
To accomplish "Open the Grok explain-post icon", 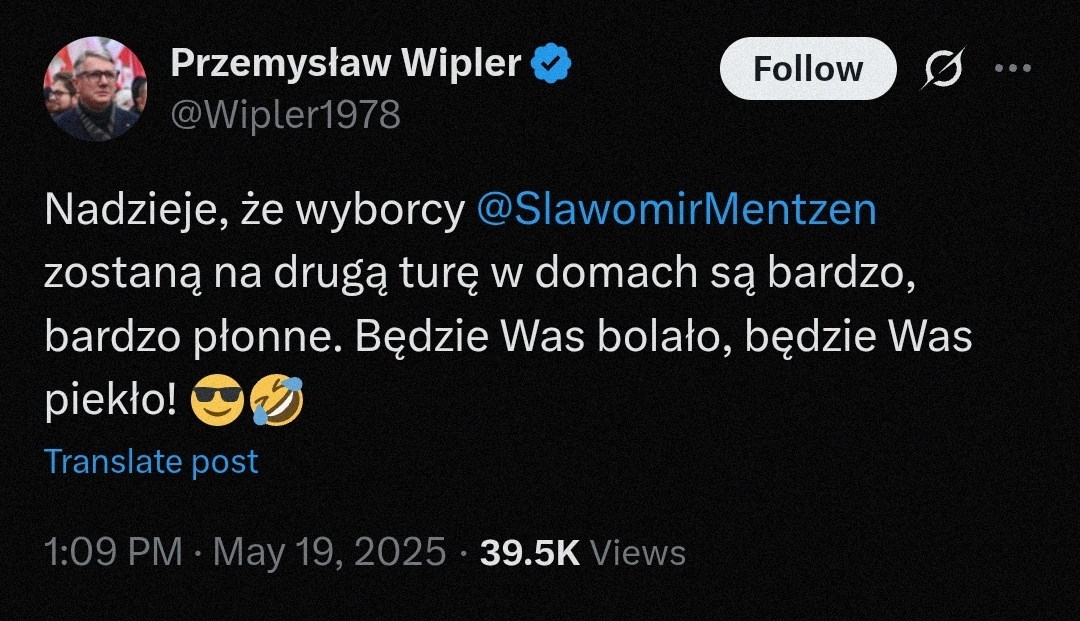I will pyautogui.click(x=943, y=67).
